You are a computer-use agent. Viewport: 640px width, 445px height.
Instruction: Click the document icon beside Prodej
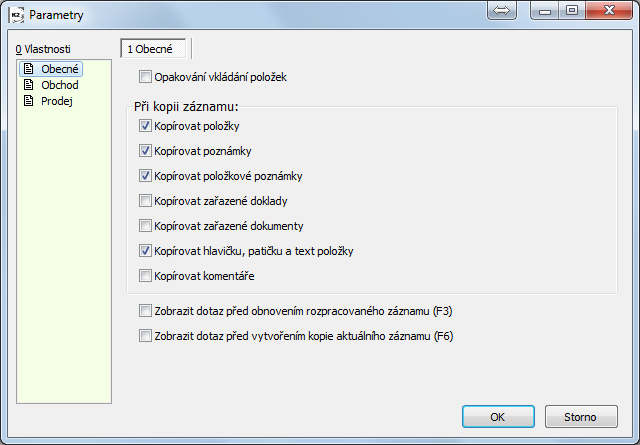click(x=29, y=100)
